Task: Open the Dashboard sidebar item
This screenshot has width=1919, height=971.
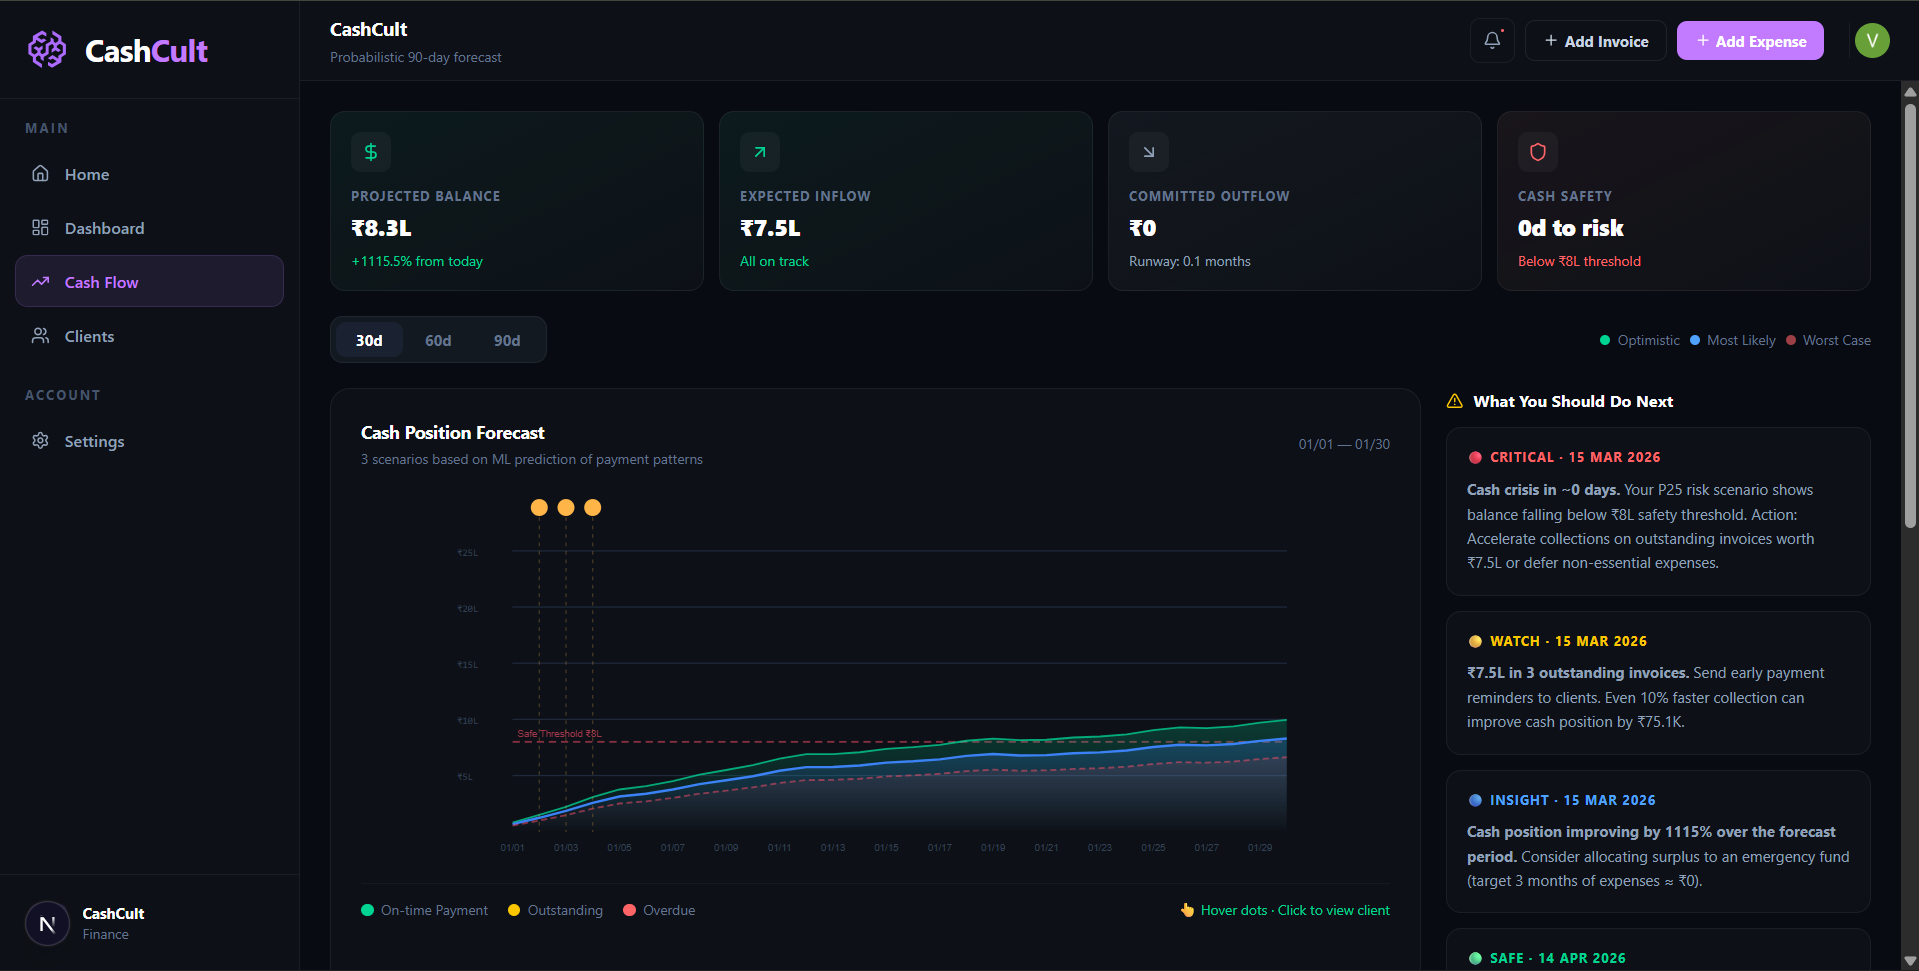Action: click(x=149, y=228)
